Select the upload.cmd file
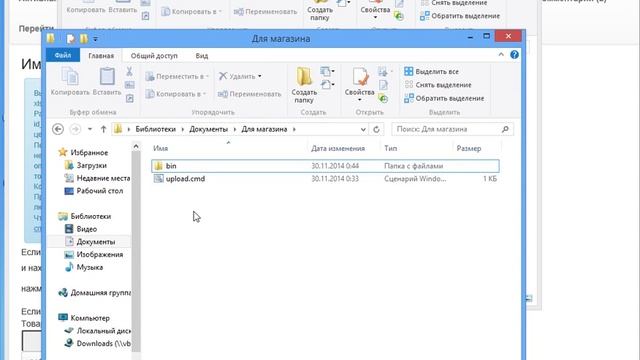640x360 pixels. pos(325,179)
